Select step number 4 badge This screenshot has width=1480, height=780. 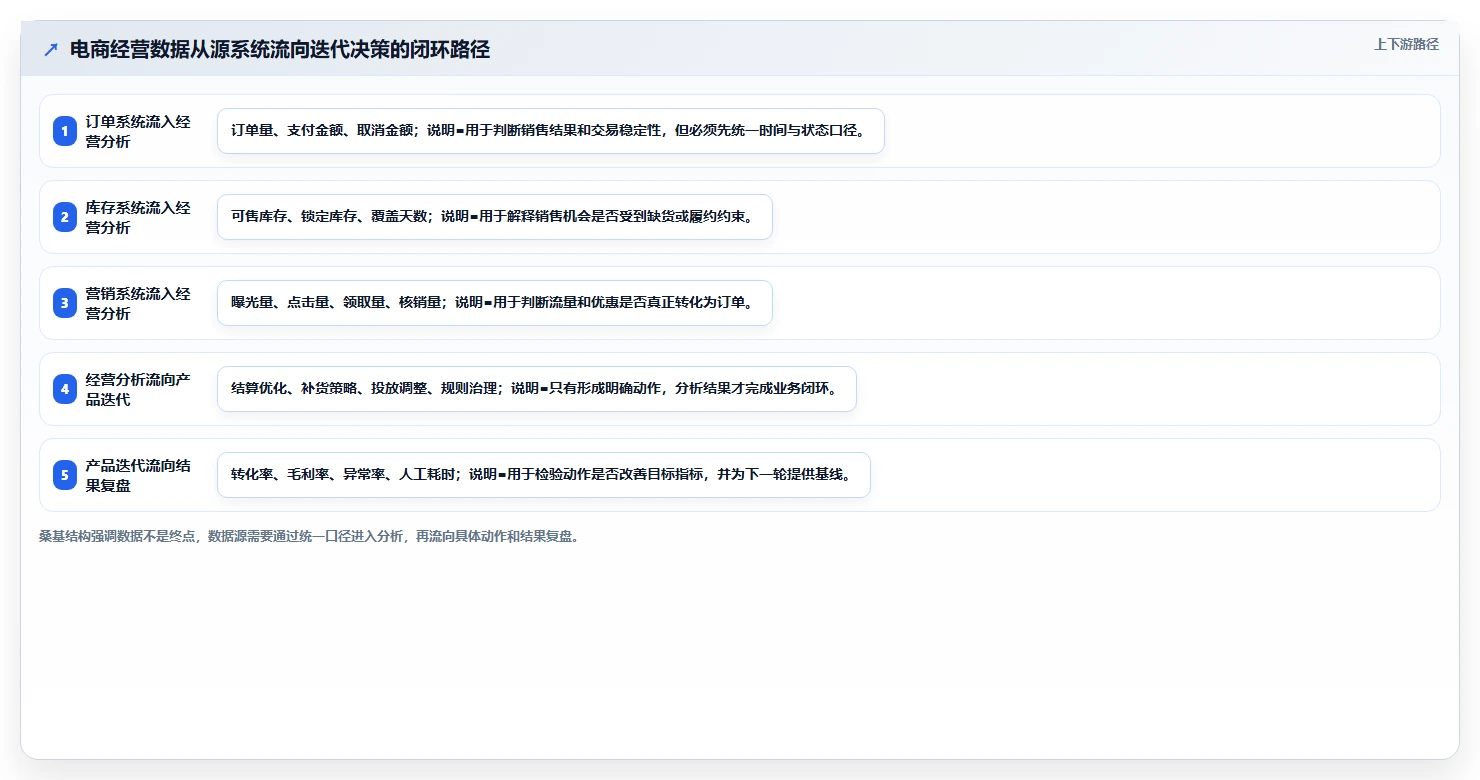coord(65,389)
